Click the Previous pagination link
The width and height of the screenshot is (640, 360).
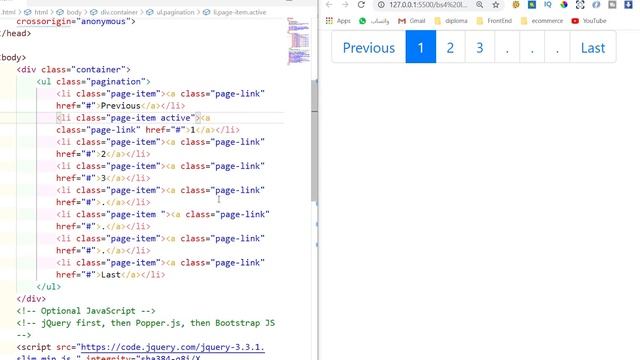[x=369, y=48]
